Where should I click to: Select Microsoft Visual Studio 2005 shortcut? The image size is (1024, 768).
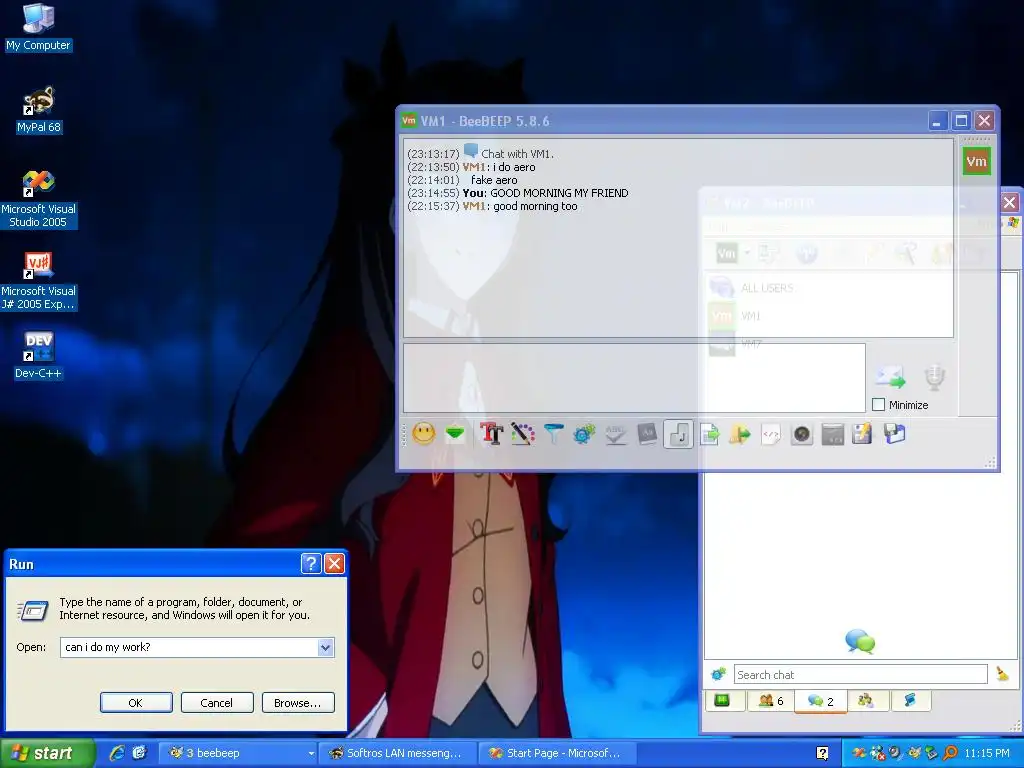pos(38,199)
